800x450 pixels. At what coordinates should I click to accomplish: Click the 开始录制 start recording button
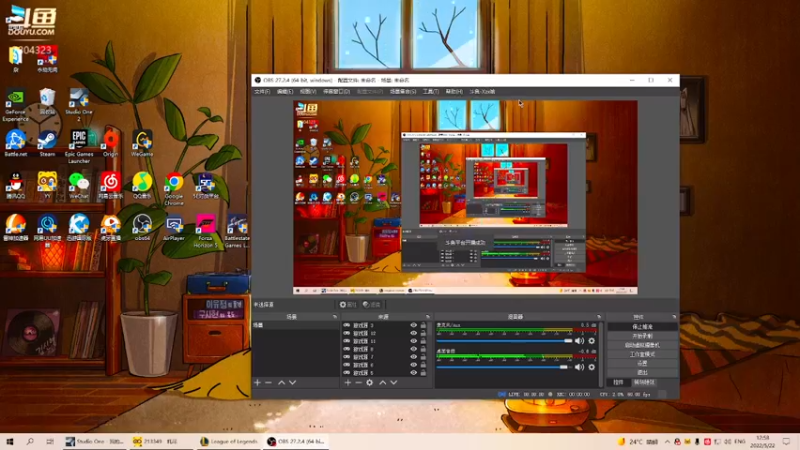642,336
